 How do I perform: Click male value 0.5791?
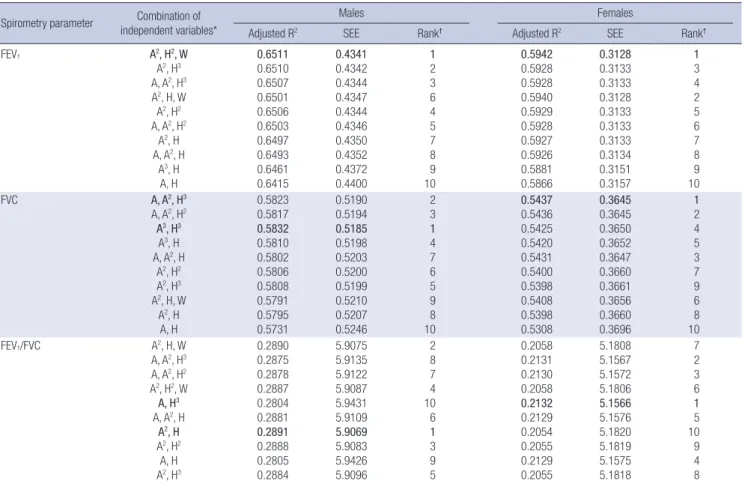click(x=273, y=301)
